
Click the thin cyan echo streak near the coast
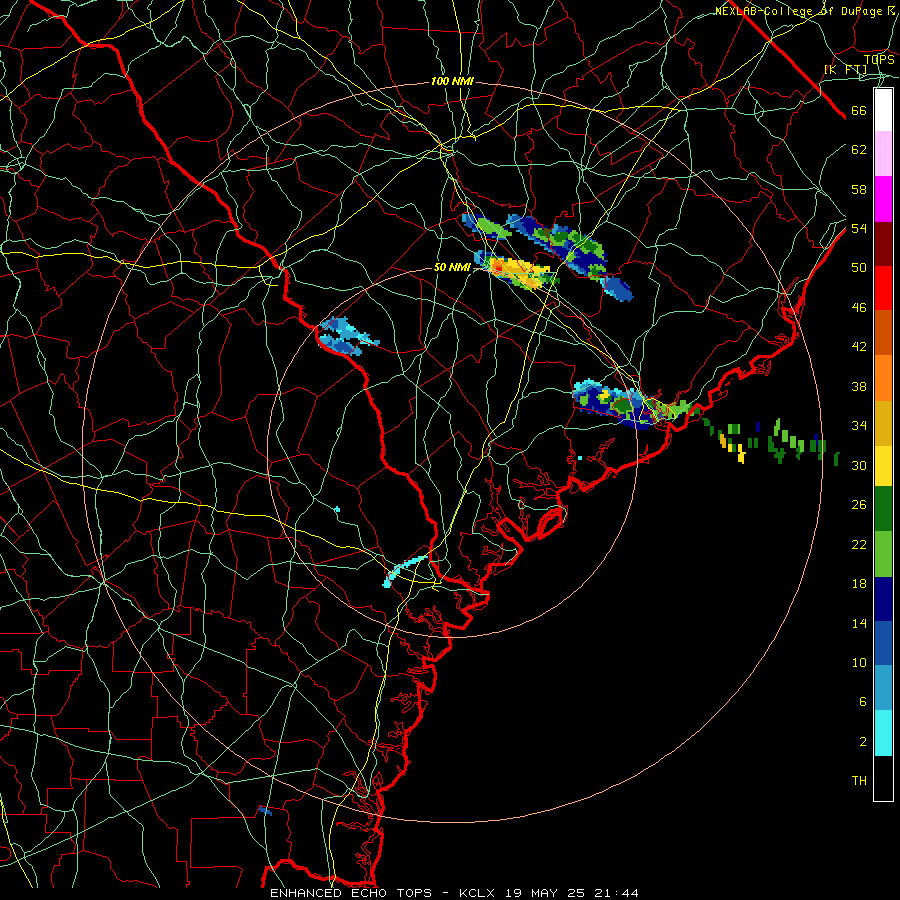(405, 570)
